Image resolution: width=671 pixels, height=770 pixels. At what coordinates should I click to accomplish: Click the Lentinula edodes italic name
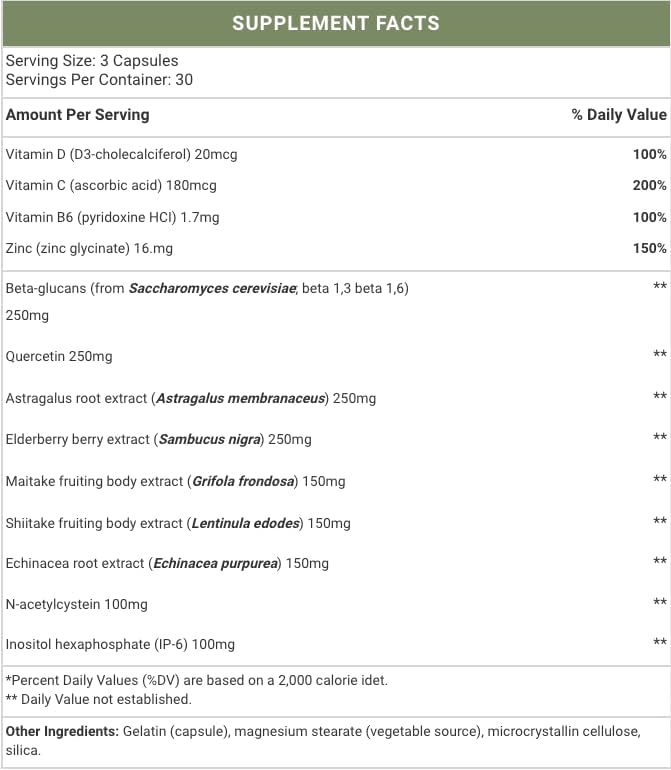pos(246,523)
